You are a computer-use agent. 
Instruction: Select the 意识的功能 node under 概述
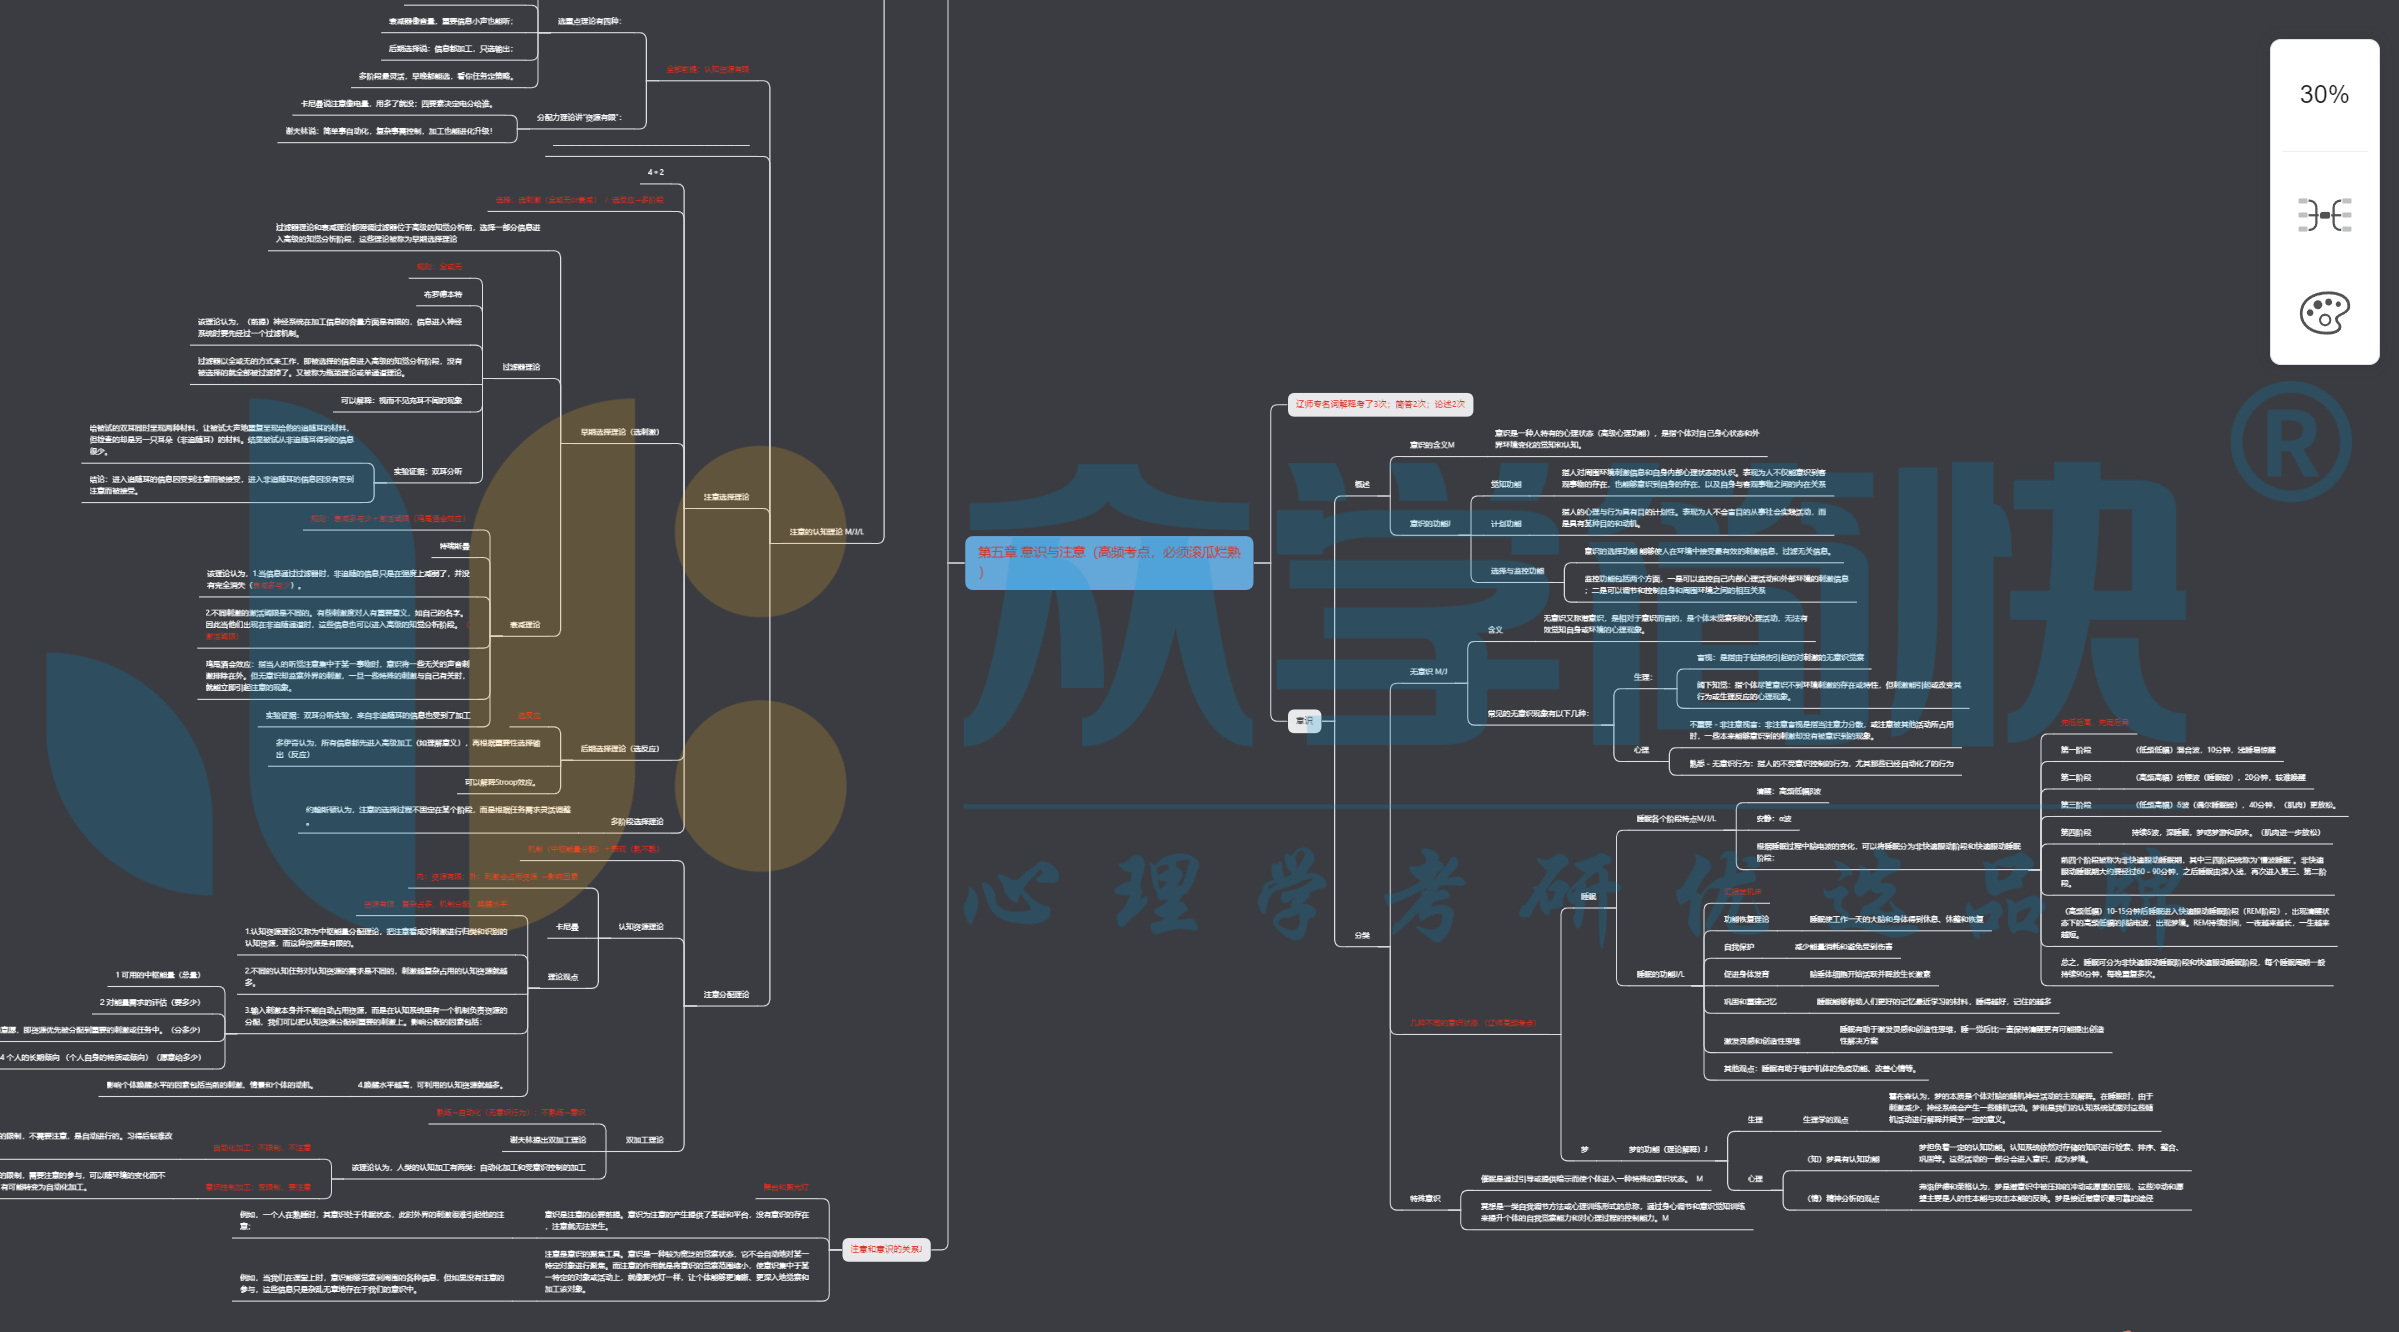(1429, 524)
